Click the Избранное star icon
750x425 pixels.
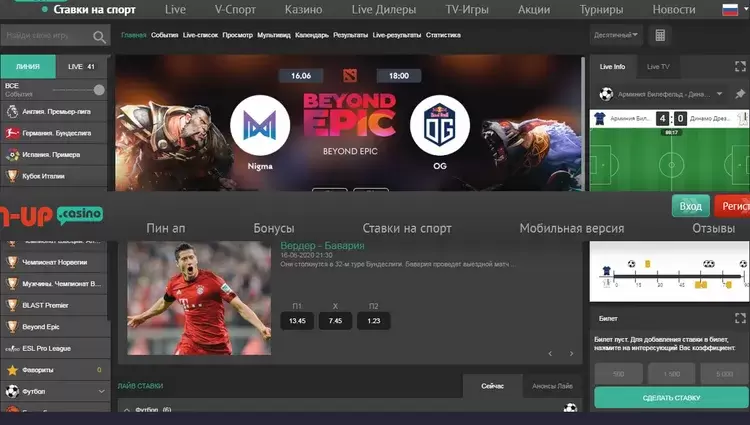[12, 370]
